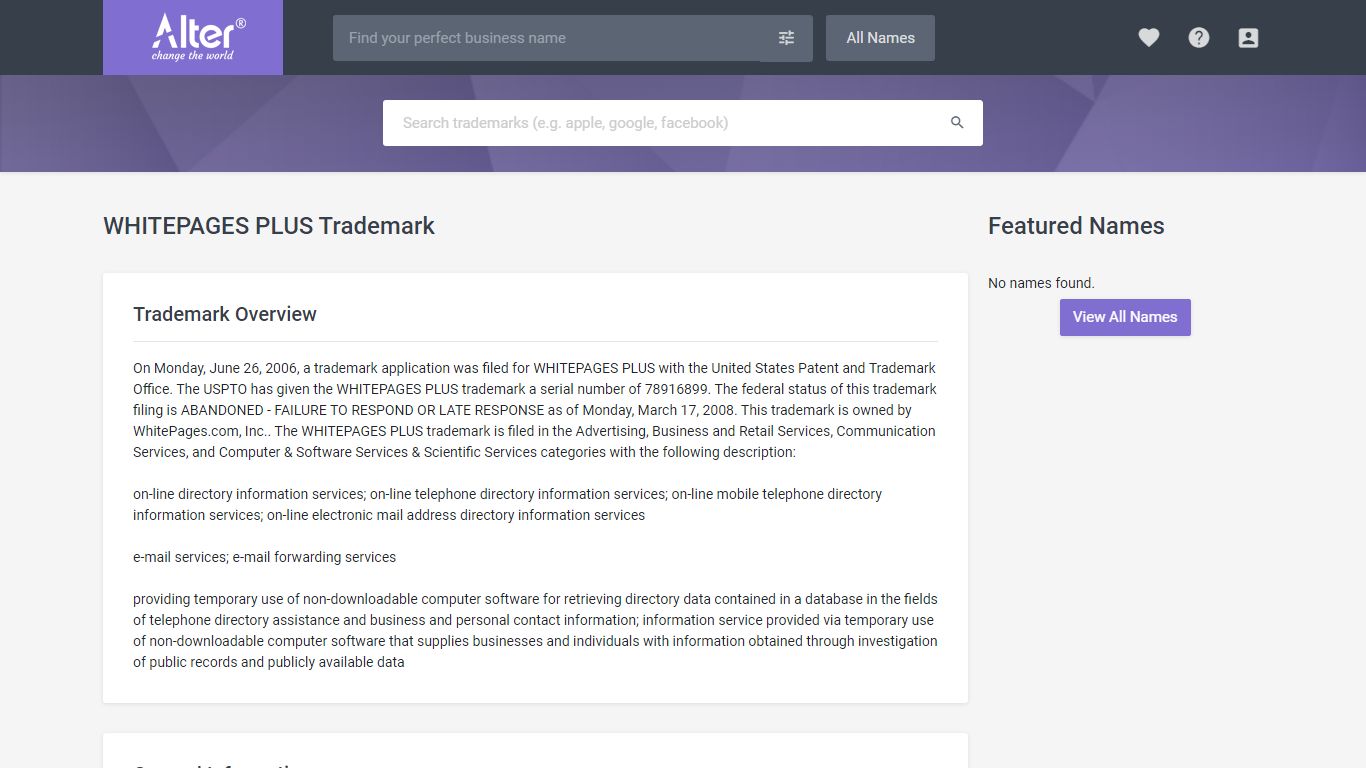View favorites heart icon
Viewport: 1366px width, 768px height.
[x=1149, y=38]
